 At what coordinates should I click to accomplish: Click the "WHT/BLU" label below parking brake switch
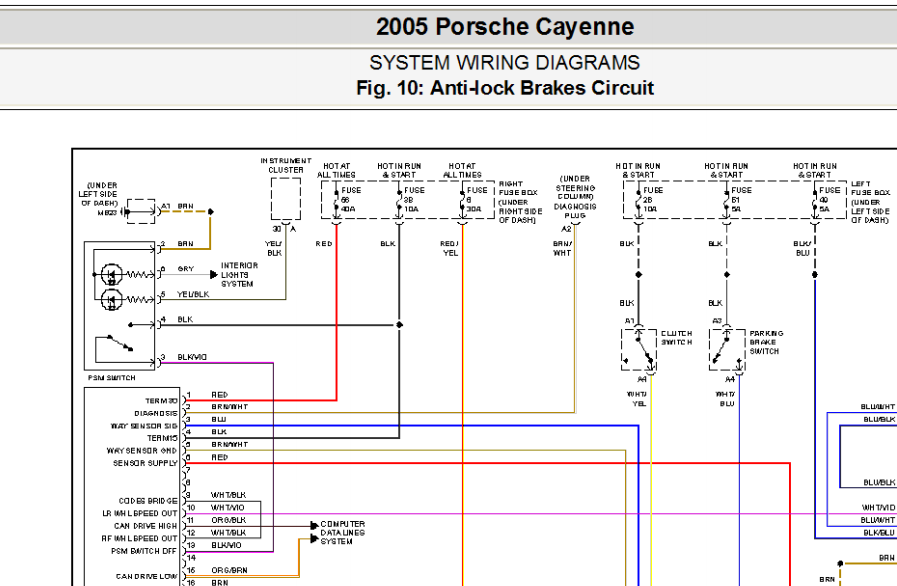pos(726,399)
